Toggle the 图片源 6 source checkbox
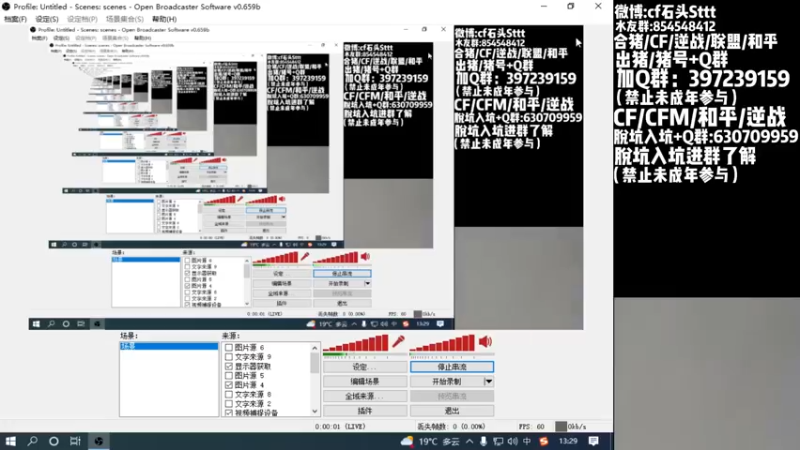This screenshot has height=450, width=800. pyautogui.click(x=229, y=347)
